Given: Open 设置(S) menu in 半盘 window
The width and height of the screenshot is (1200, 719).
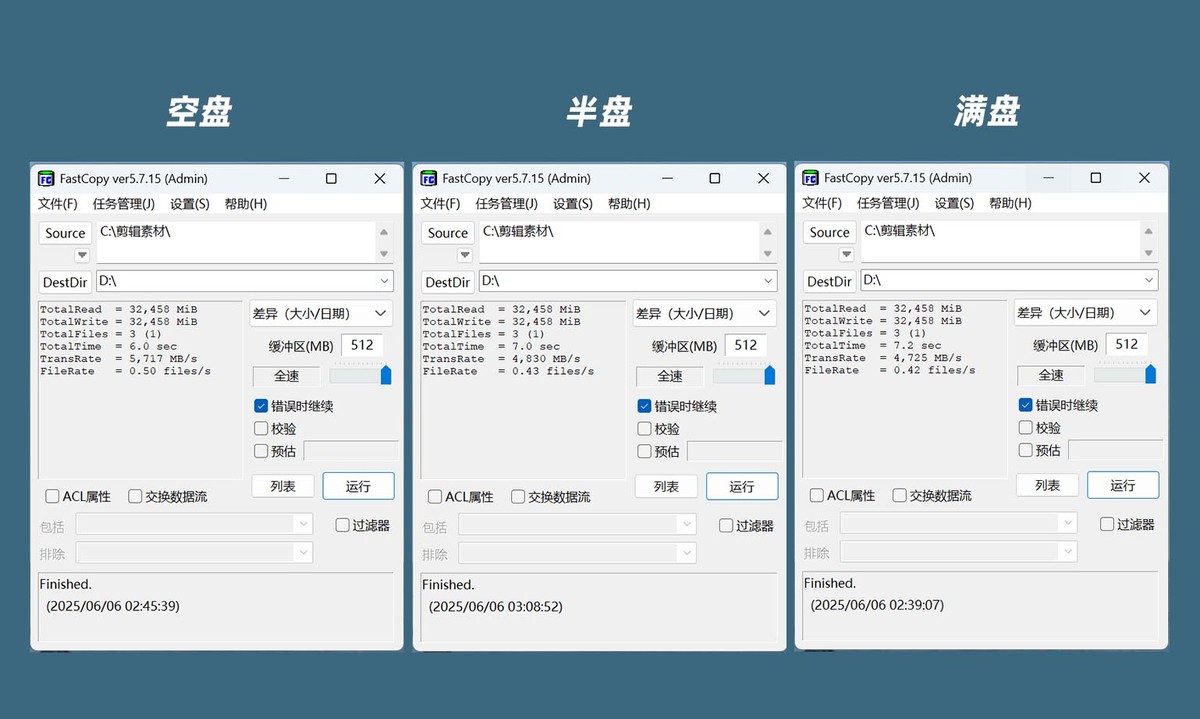Looking at the screenshot, I should (x=573, y=204).
